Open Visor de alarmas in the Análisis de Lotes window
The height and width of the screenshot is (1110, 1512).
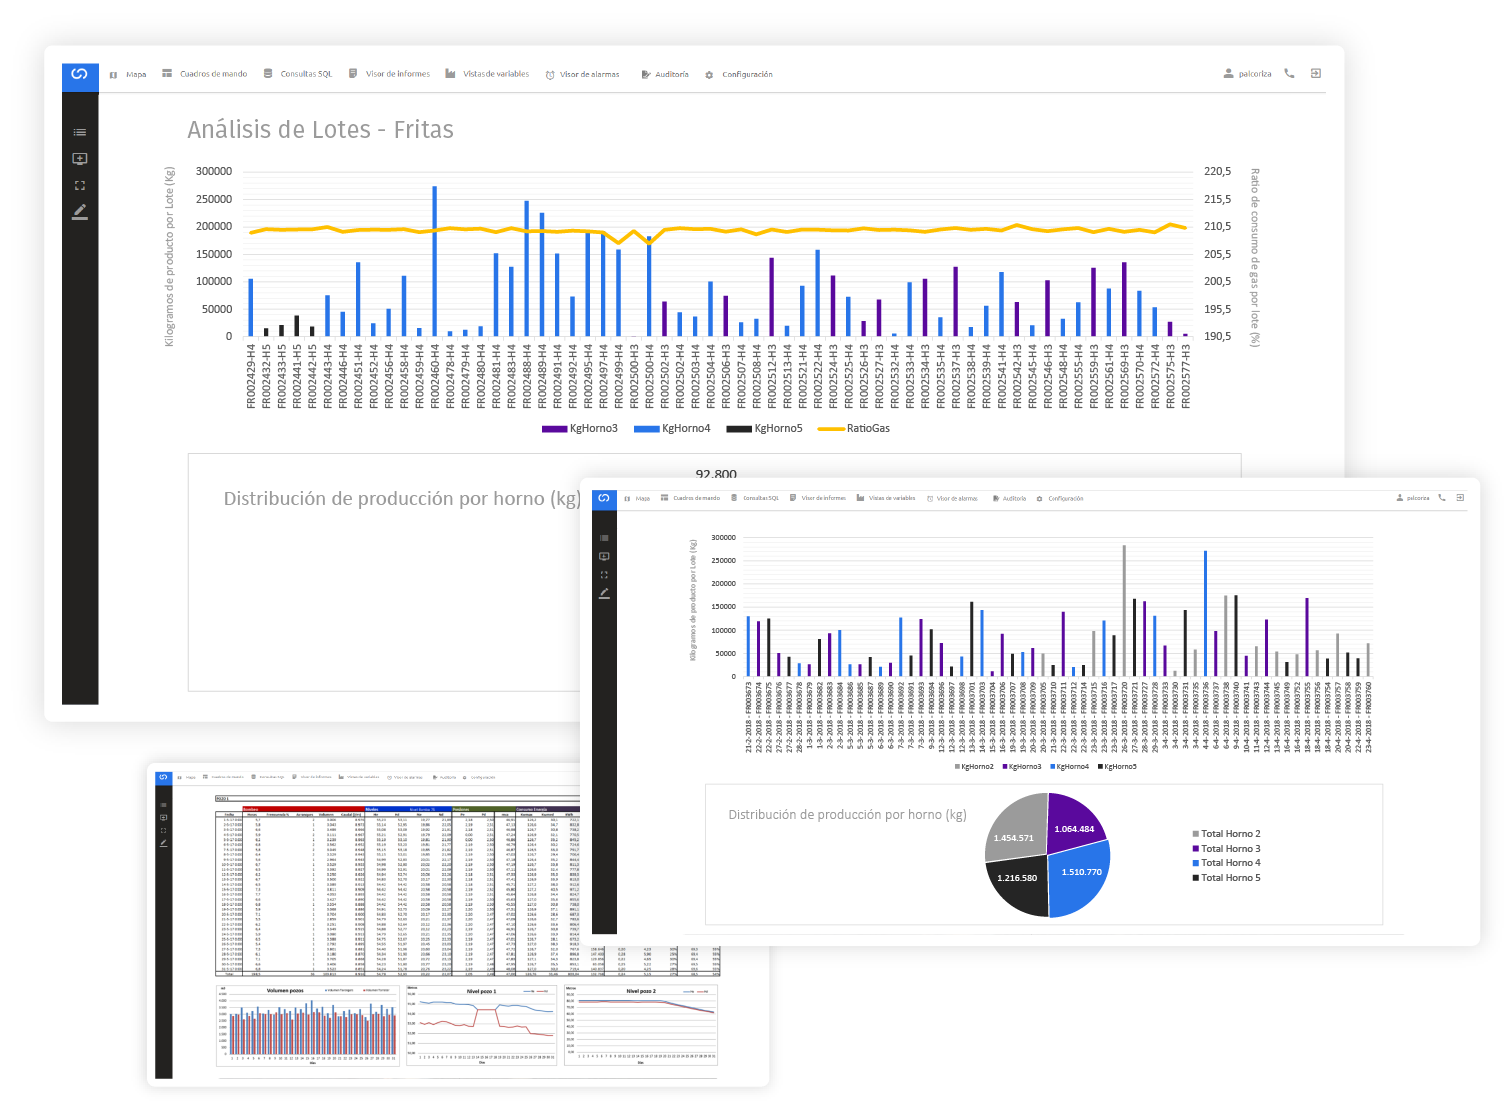582,74
